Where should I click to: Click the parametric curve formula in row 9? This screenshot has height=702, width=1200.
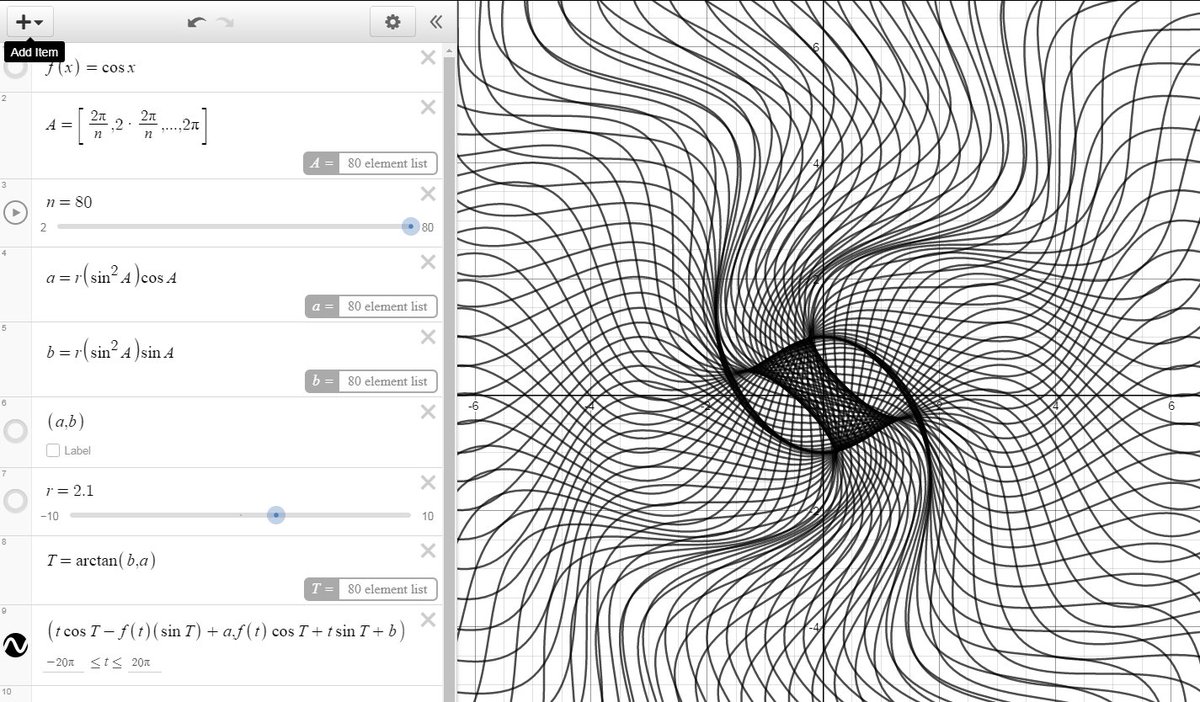coord(225,630)
